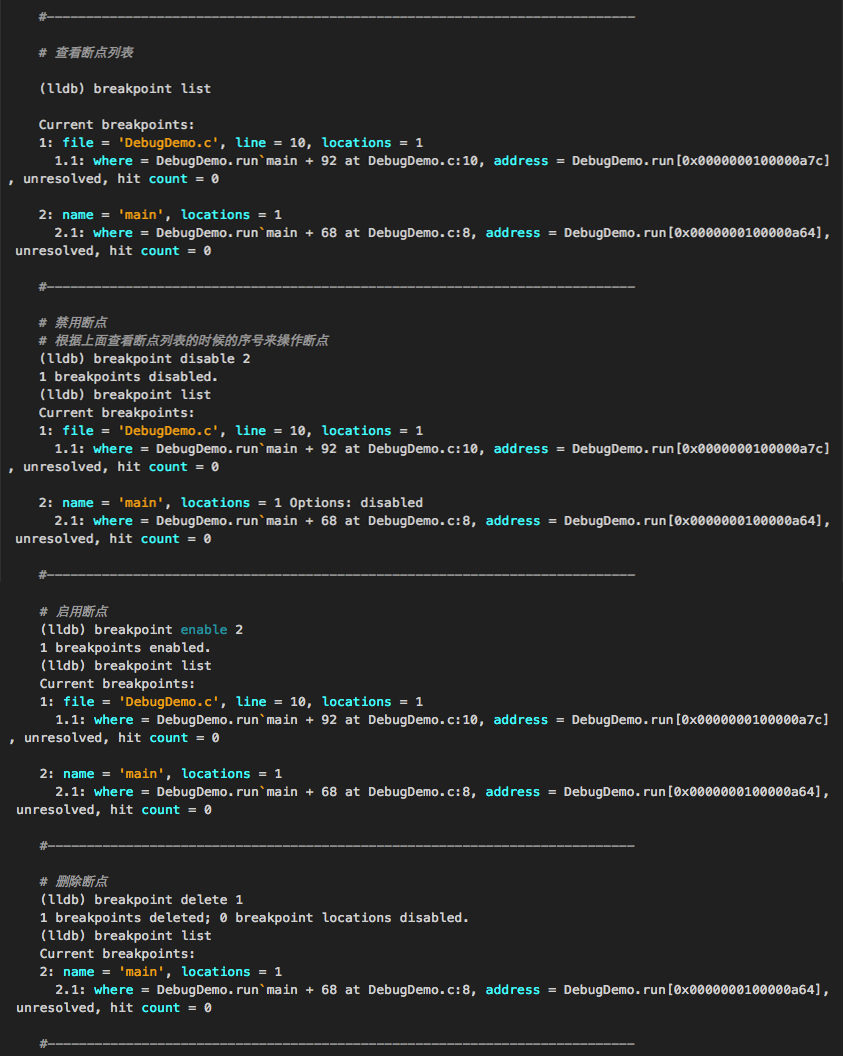Click the '# 根据上面查看断点列表的时候的序号来操作断点' comment
The height and width of the screenshot is (1058, 843).
(183, 341)
